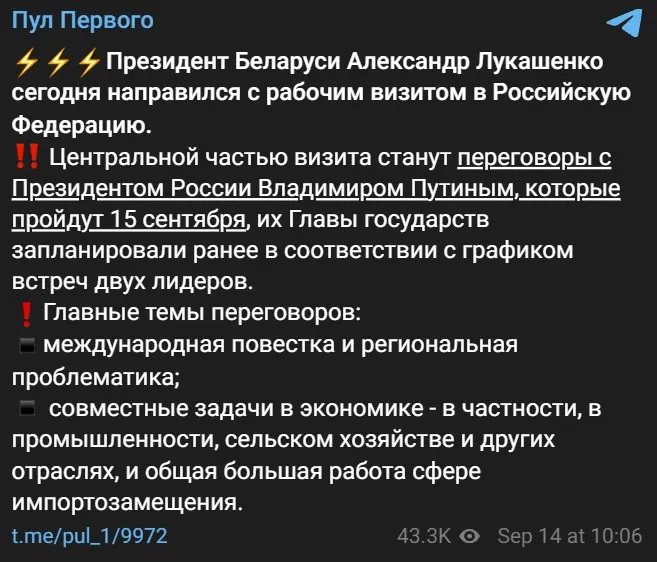Open the 'Пул Первого' channel name
The width and height of the screenshot is (657, 562).
click(x=82, y=22)
